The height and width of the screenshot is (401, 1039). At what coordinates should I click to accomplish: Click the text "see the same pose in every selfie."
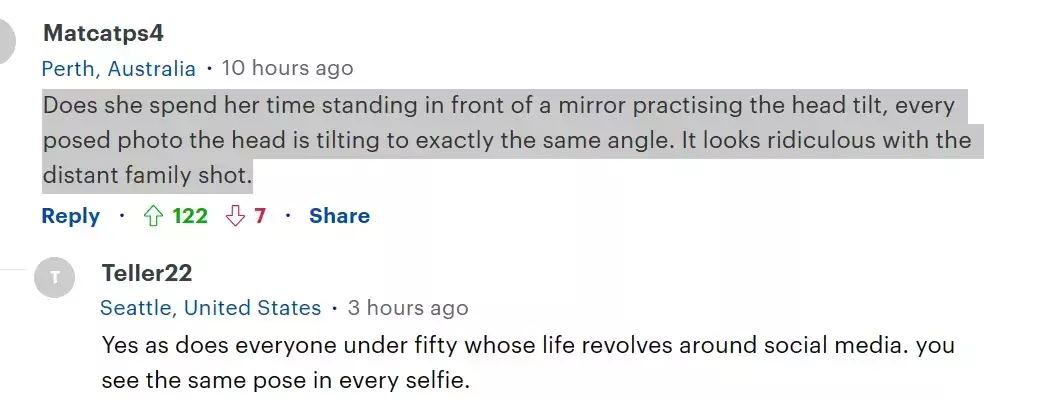285,381
